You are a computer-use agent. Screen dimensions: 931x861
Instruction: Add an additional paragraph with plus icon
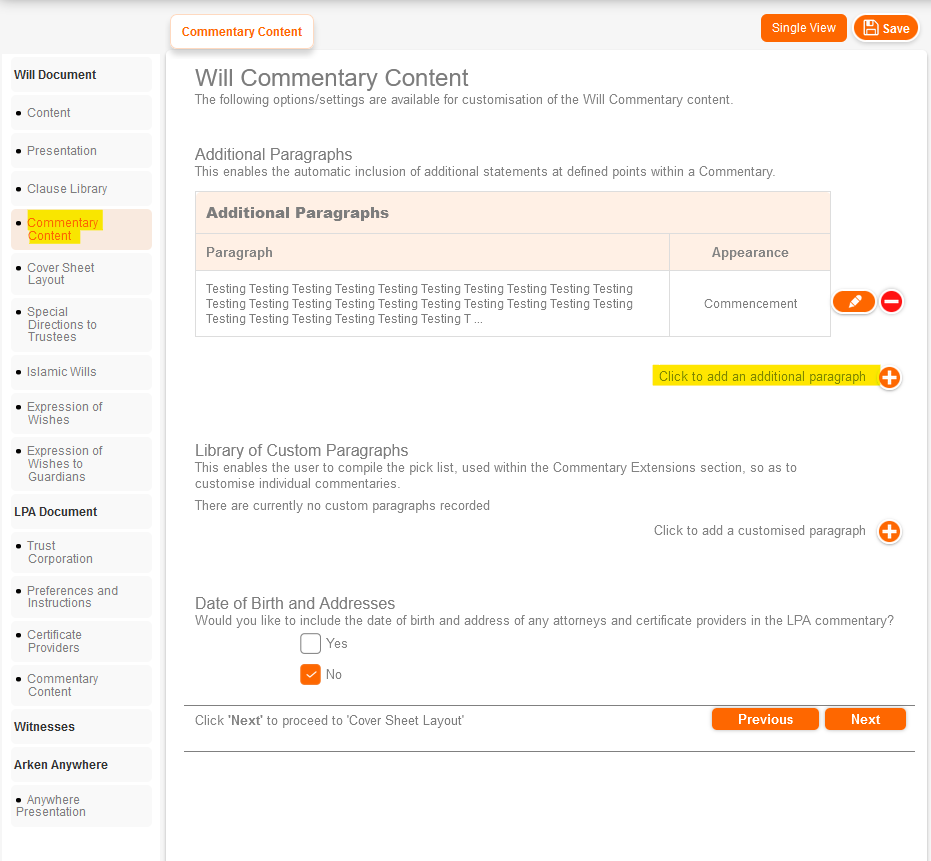(889, 378)
